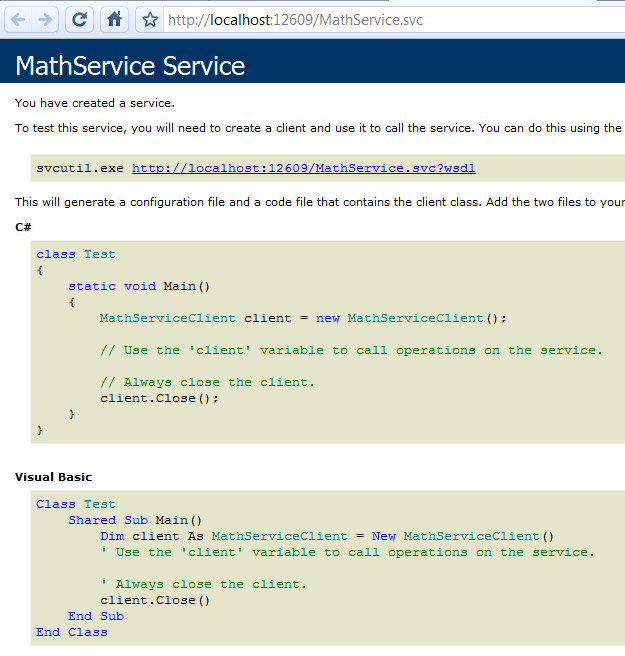Click the 'You have created a service.' text

tap(95, 103)
